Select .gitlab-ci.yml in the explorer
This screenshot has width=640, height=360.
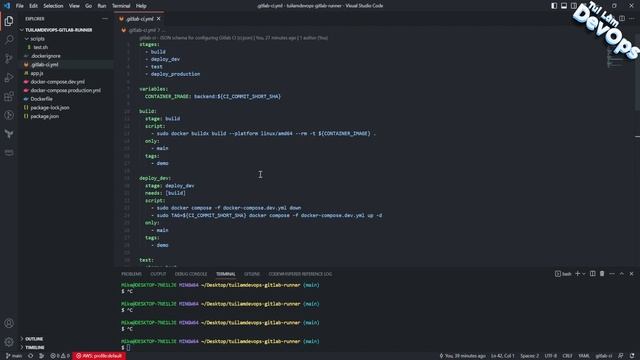[x=44, y=64]
